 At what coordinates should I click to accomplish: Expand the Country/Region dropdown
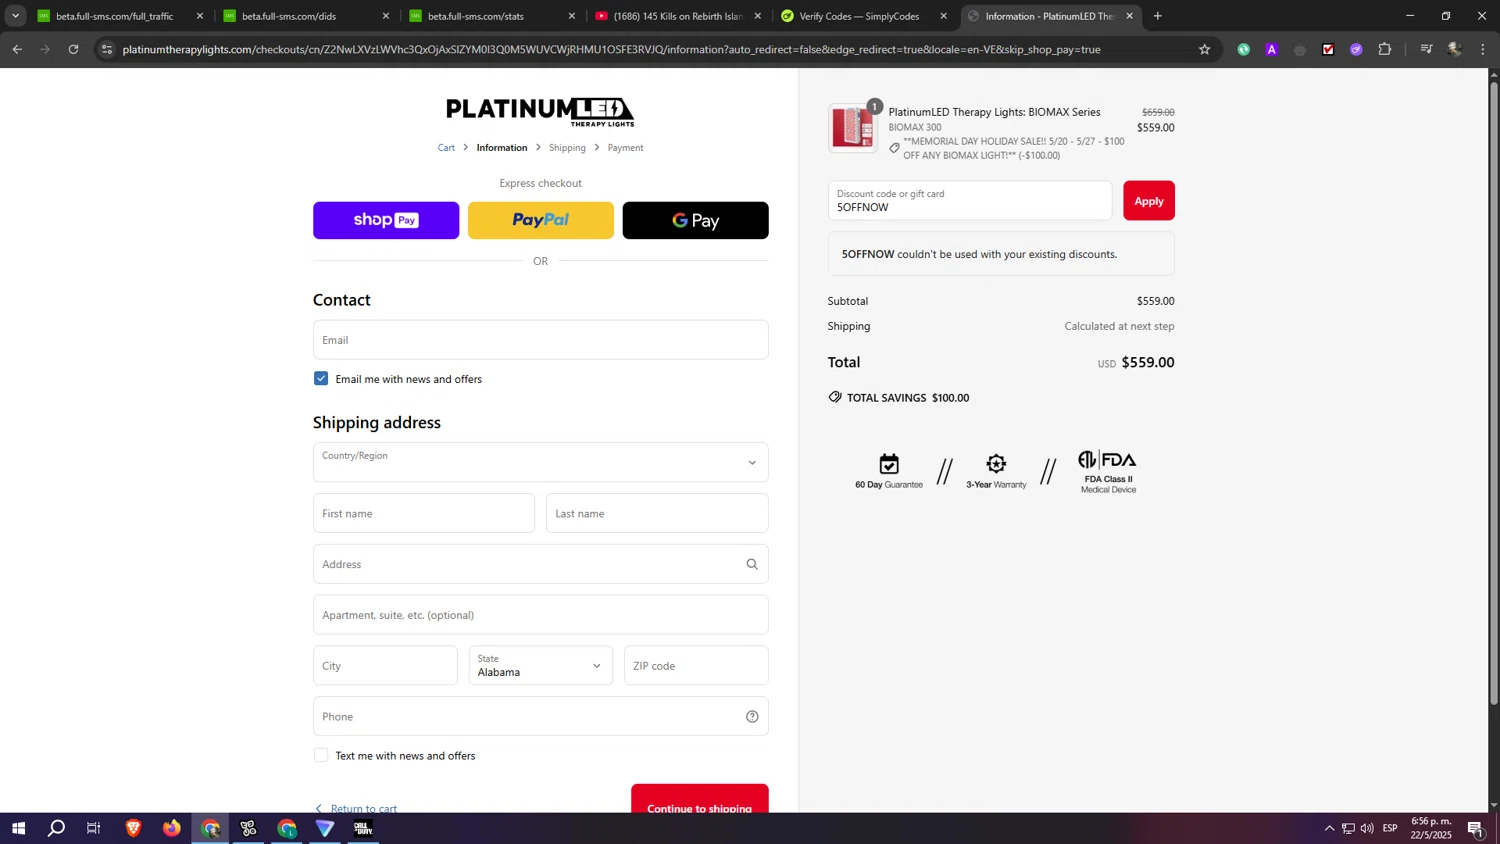coord(540,462)
